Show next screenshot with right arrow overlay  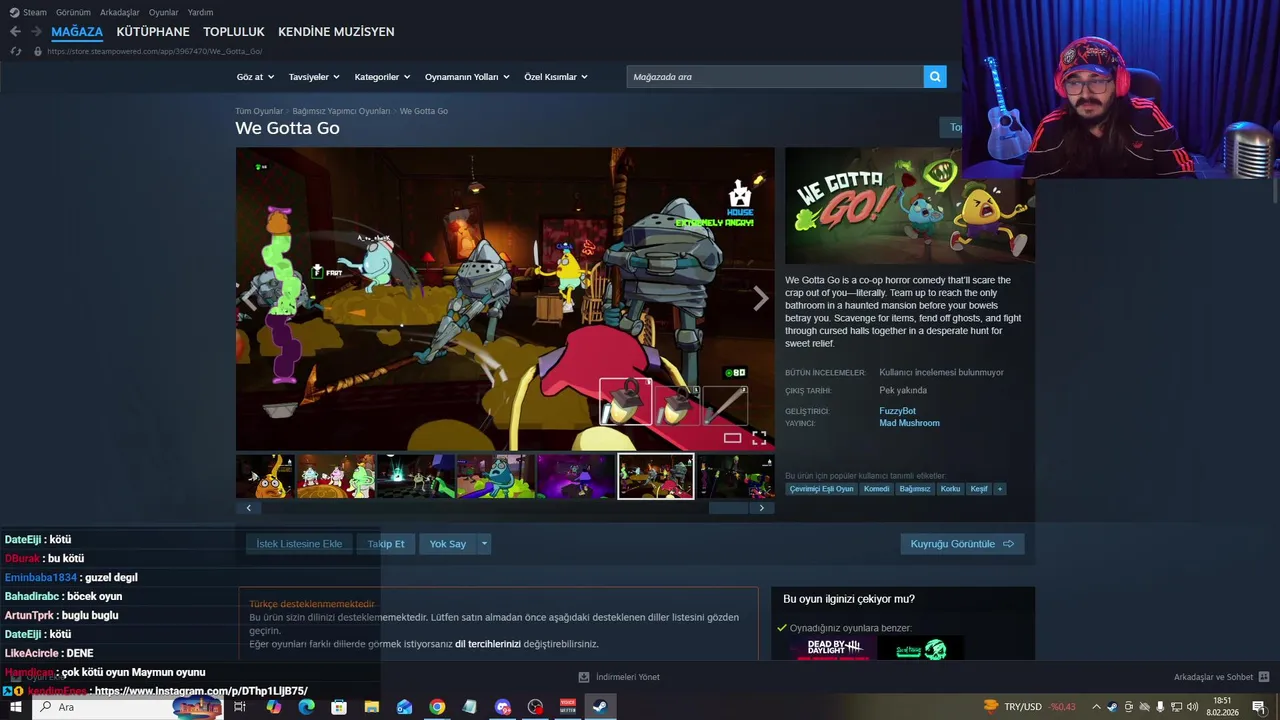[761, 298]
